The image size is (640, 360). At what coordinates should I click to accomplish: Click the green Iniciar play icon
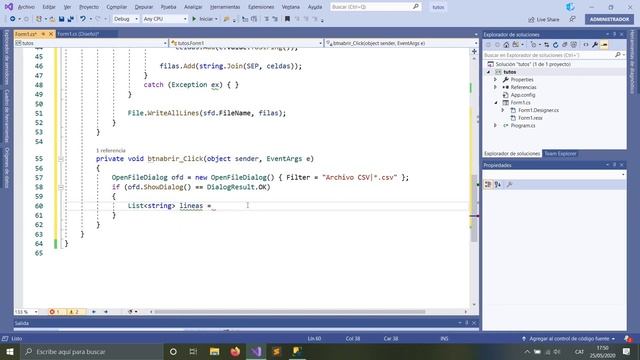coord(194,19)
